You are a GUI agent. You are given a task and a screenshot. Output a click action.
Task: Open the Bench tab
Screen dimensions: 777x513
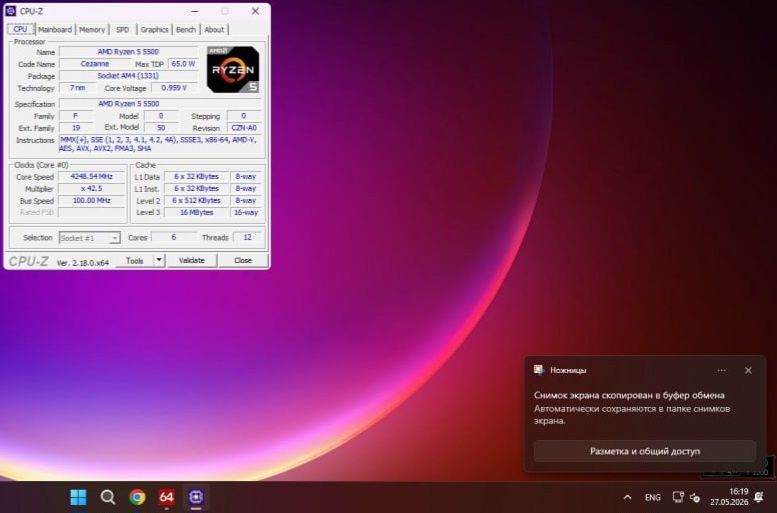tap(186, 30)
